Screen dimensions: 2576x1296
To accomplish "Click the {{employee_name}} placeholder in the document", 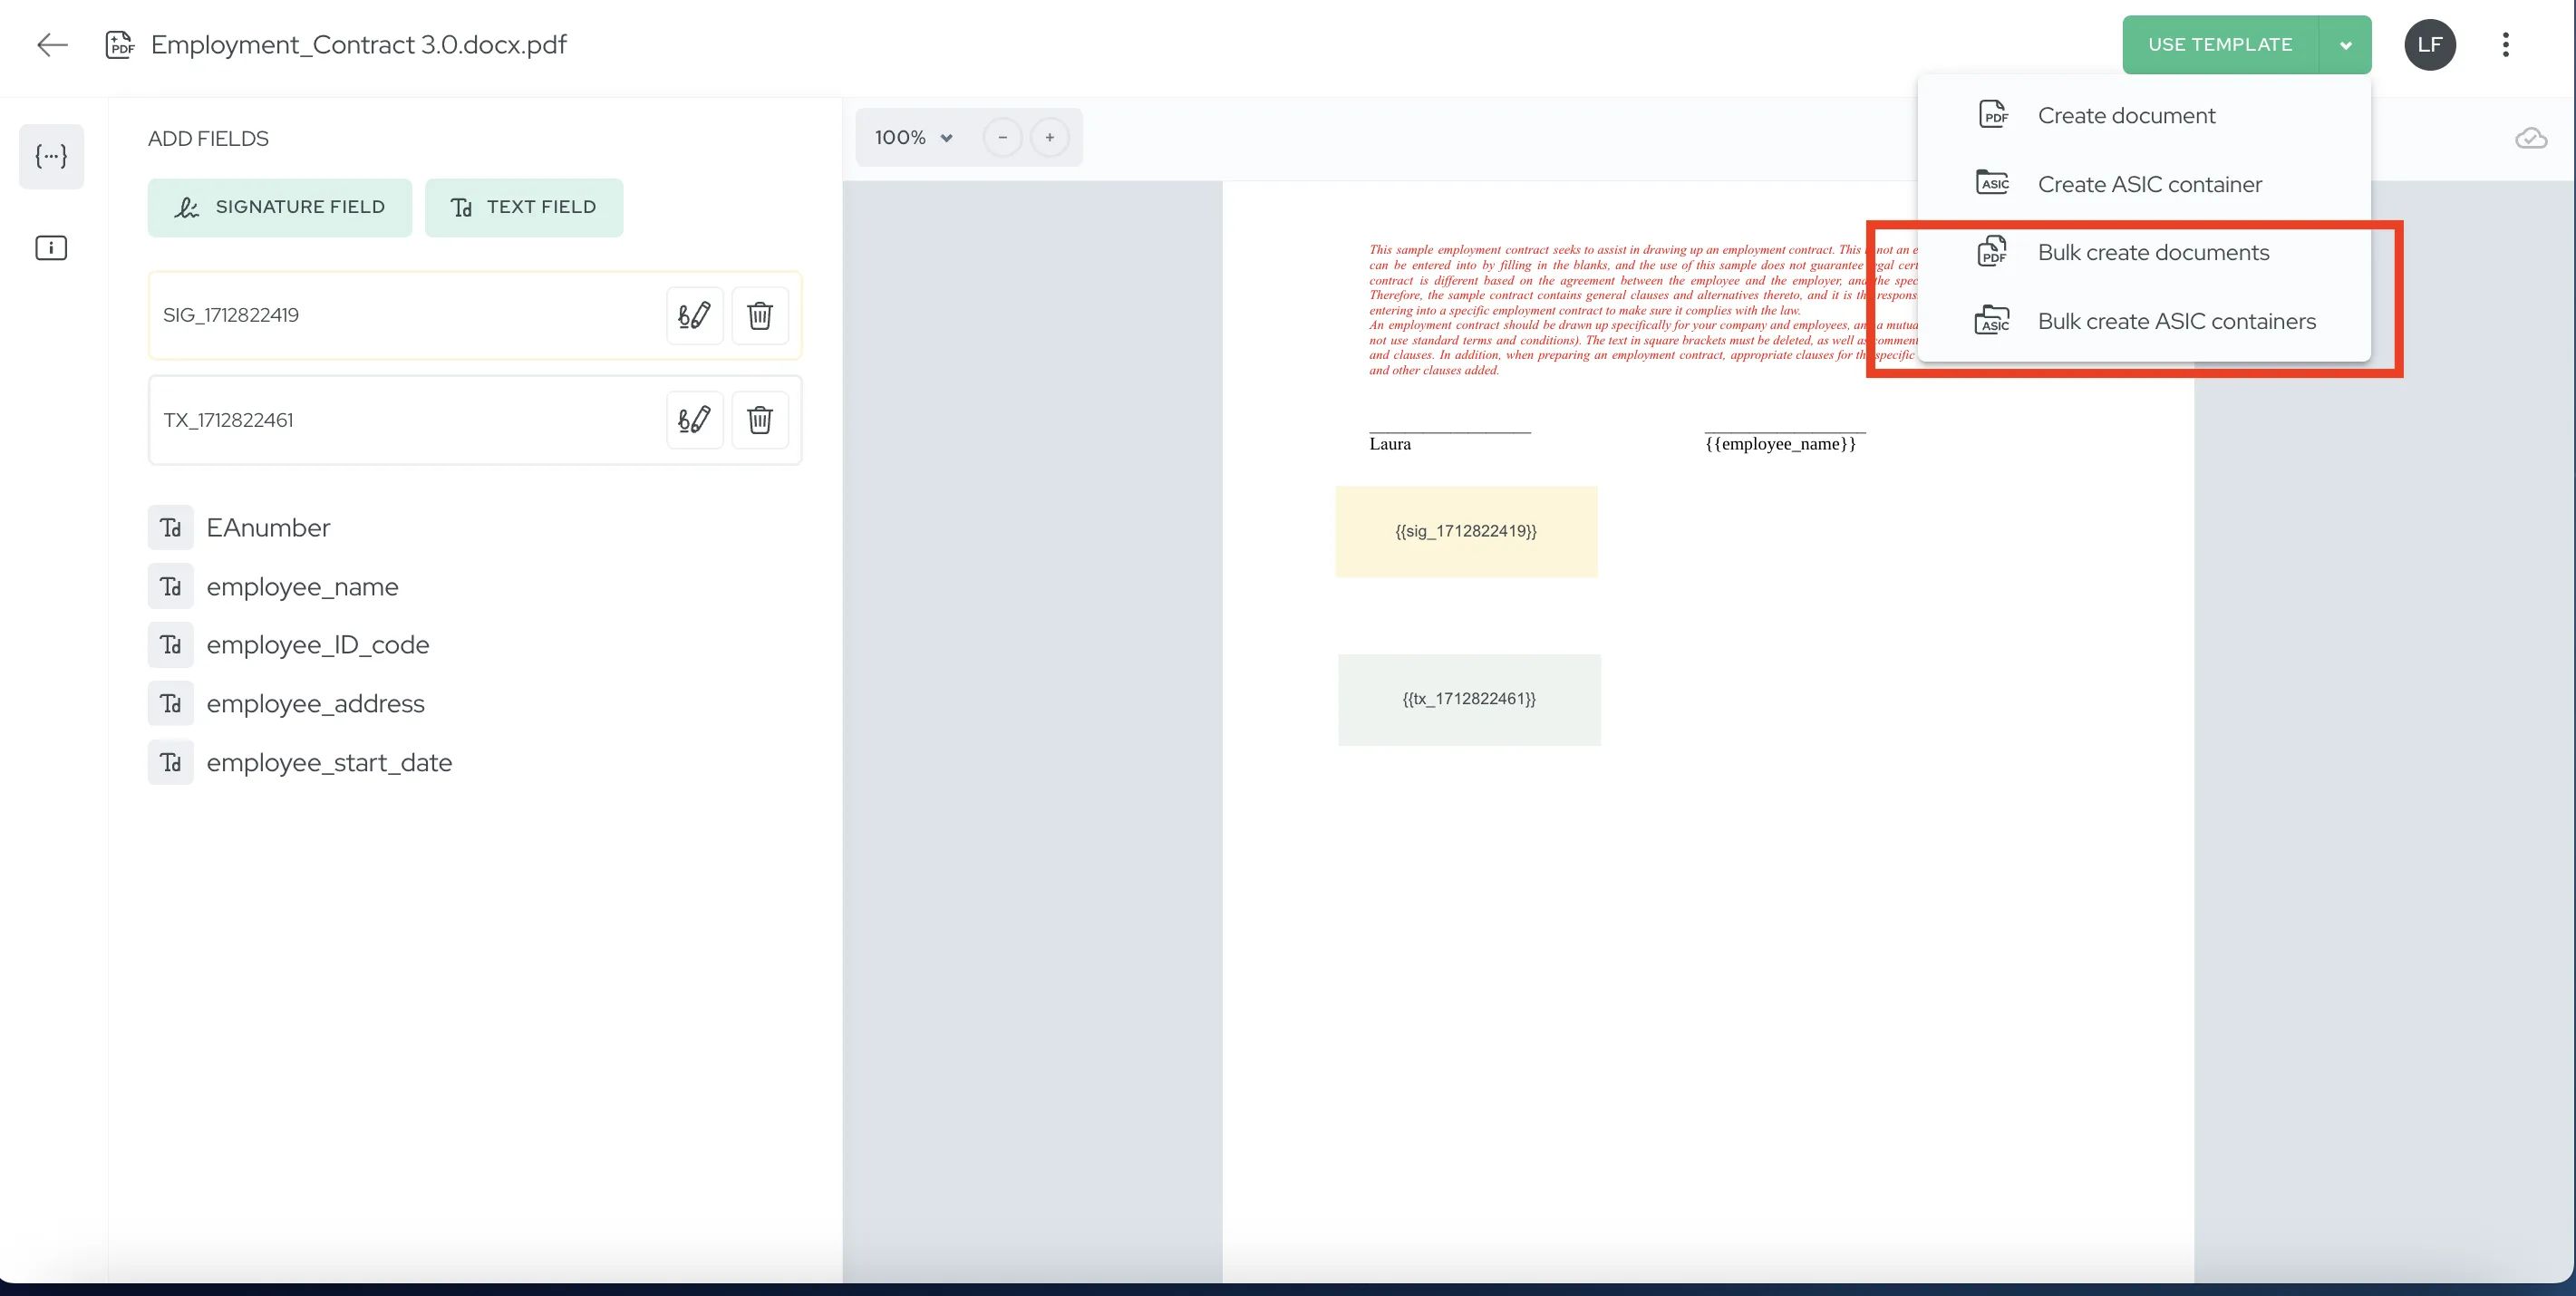I will coord(1780,444).
